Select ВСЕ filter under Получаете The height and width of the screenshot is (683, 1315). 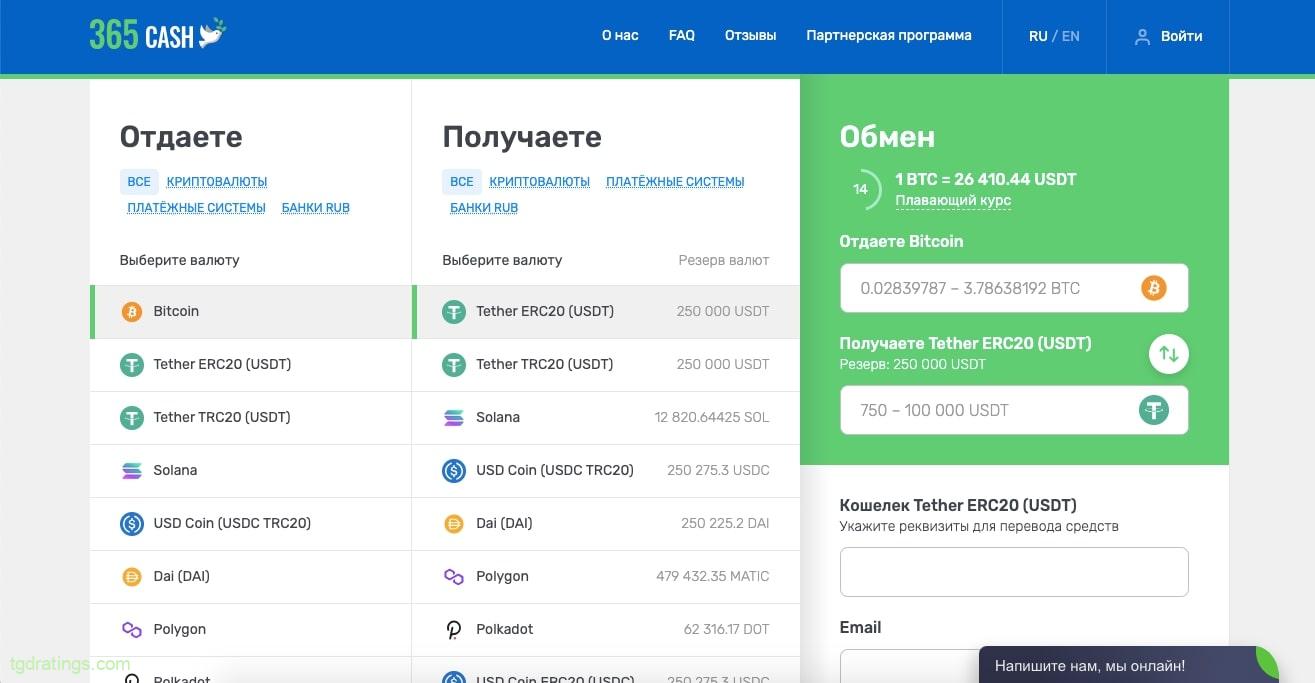coord(462,182)
